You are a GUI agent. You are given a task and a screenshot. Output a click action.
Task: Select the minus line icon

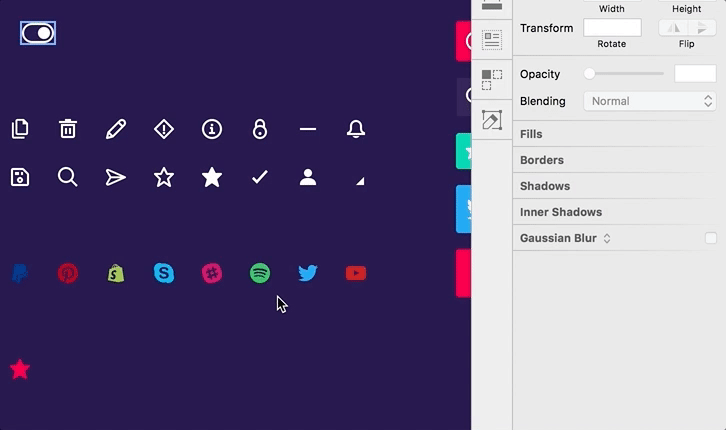(x=308, y=129)
